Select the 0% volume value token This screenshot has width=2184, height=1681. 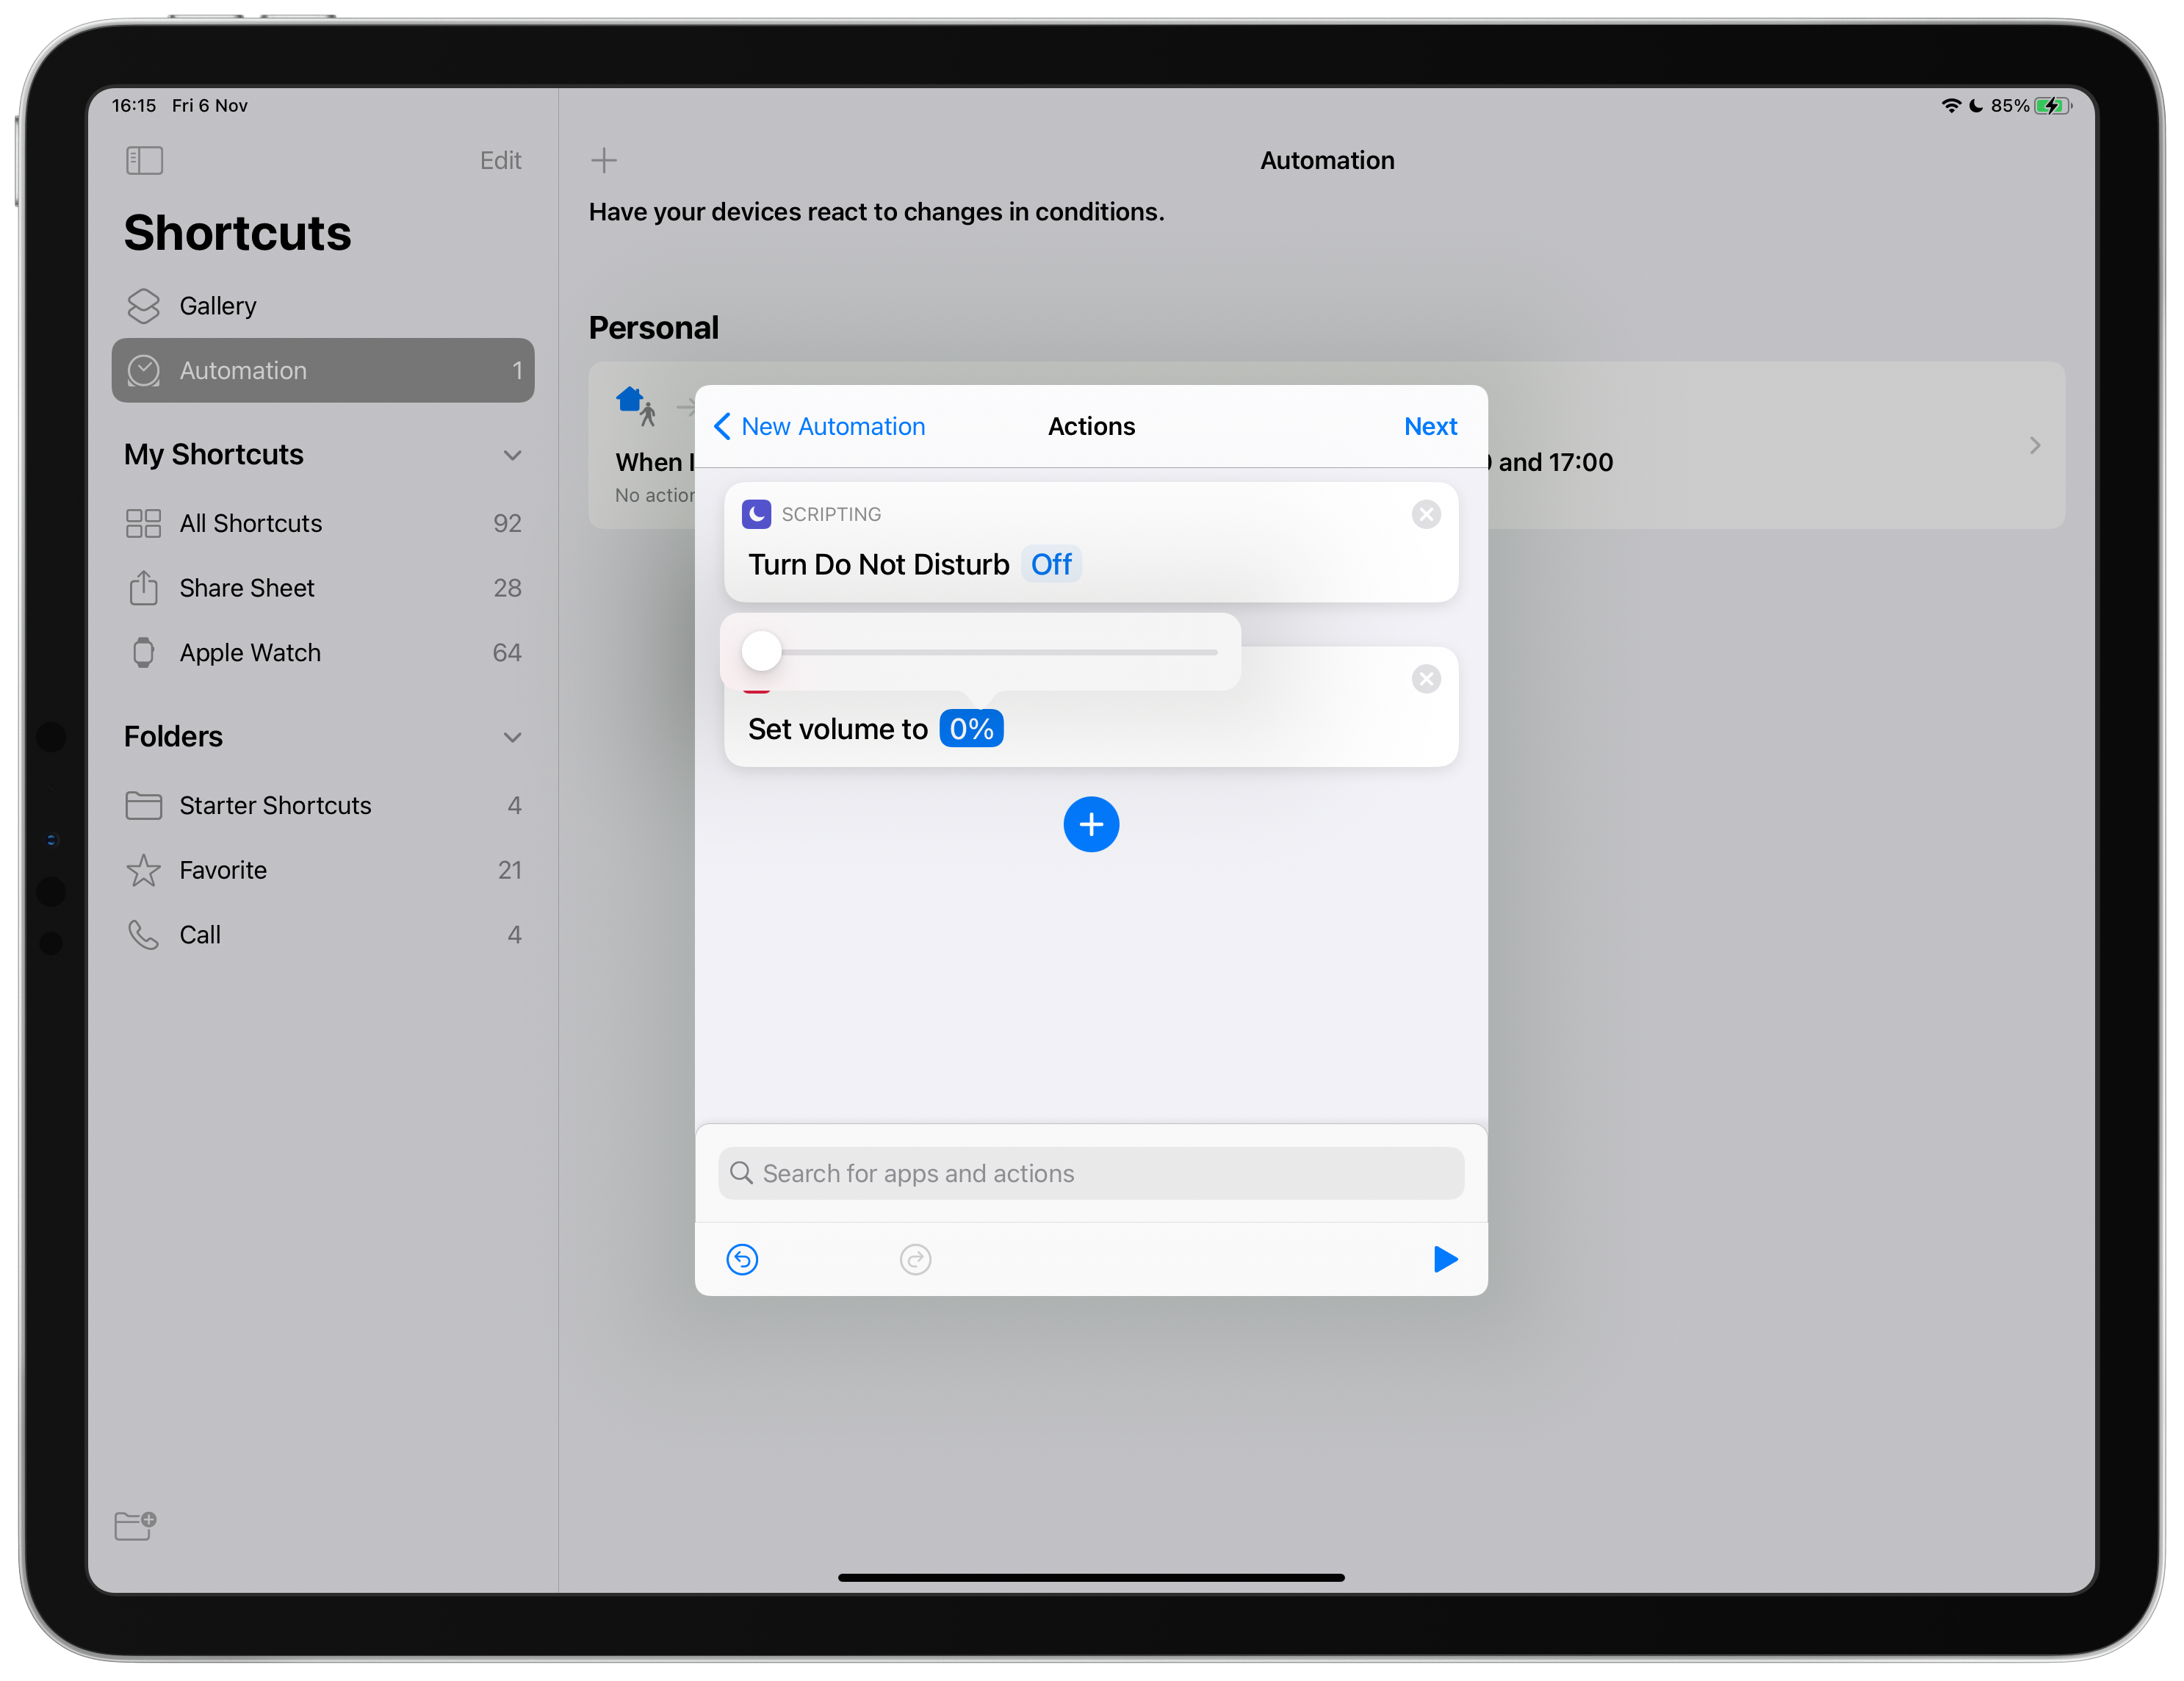pyautogui.click(x=970, y=729)
